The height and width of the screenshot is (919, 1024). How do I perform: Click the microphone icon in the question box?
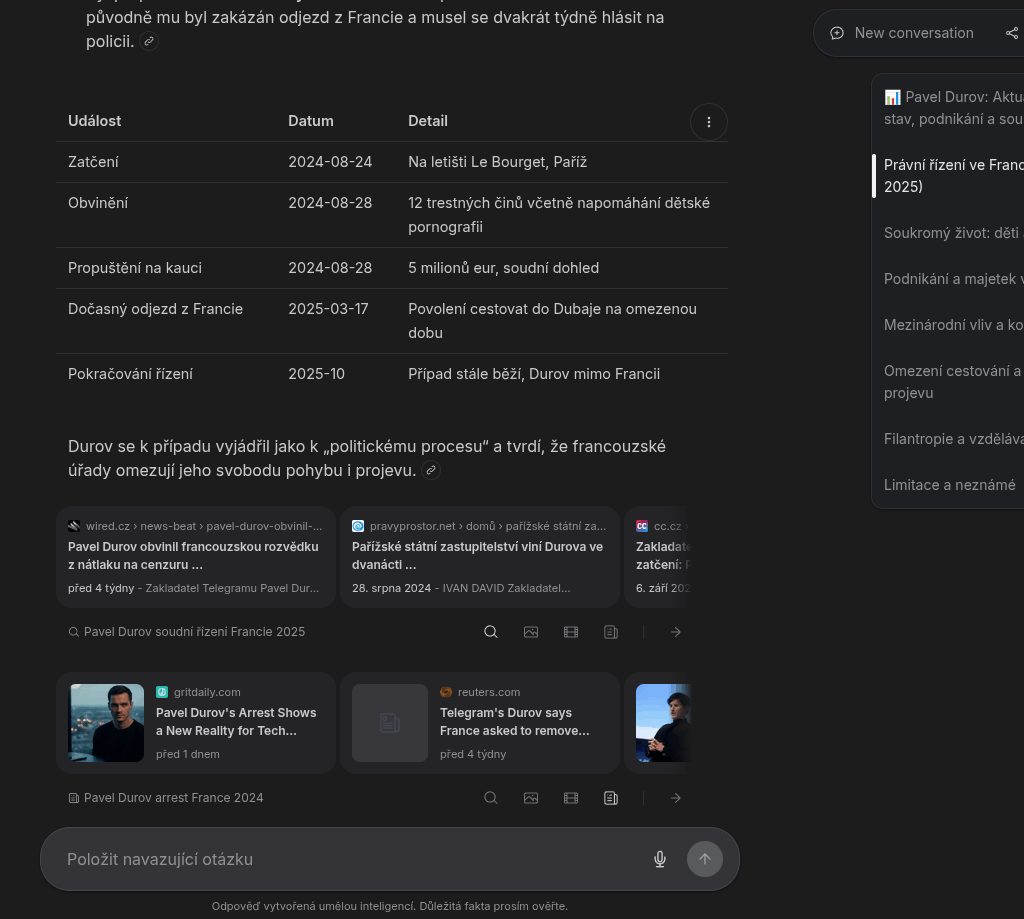[x=660, y=859]
